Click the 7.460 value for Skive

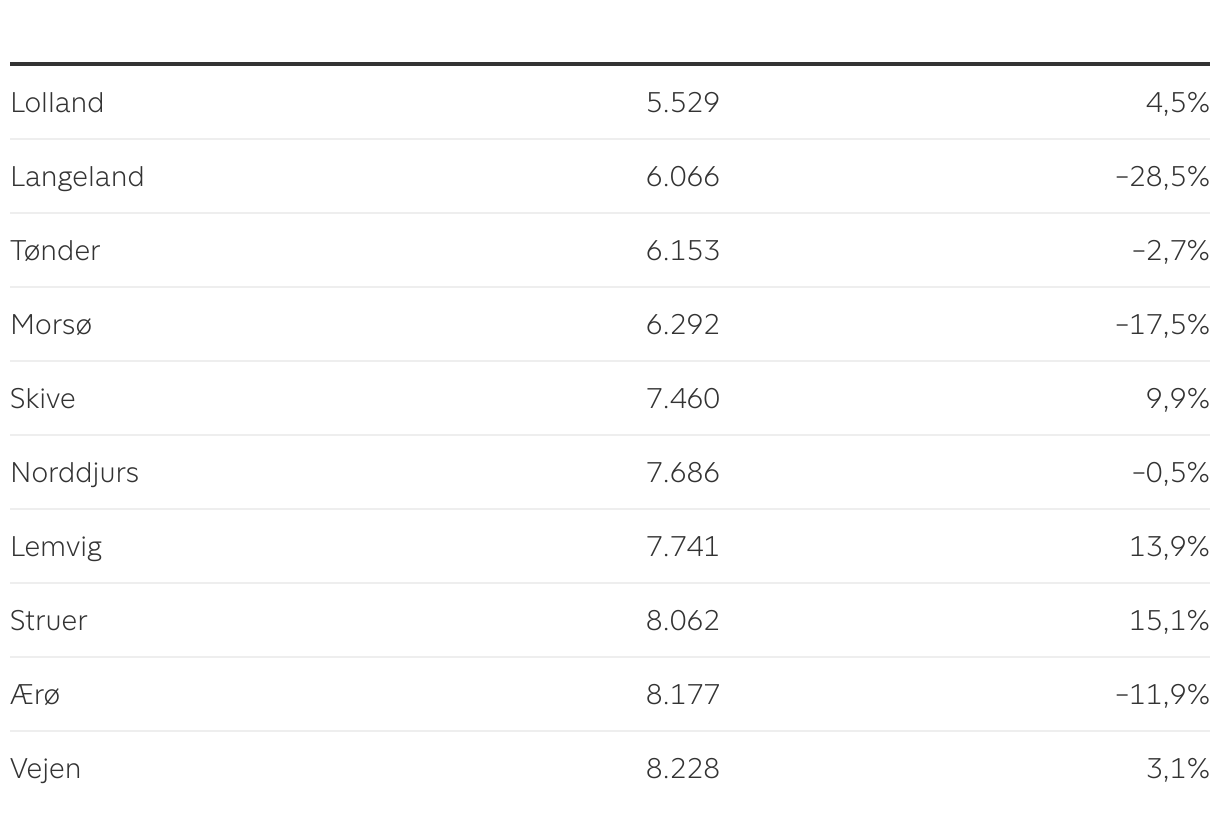(x=683, y=398)
